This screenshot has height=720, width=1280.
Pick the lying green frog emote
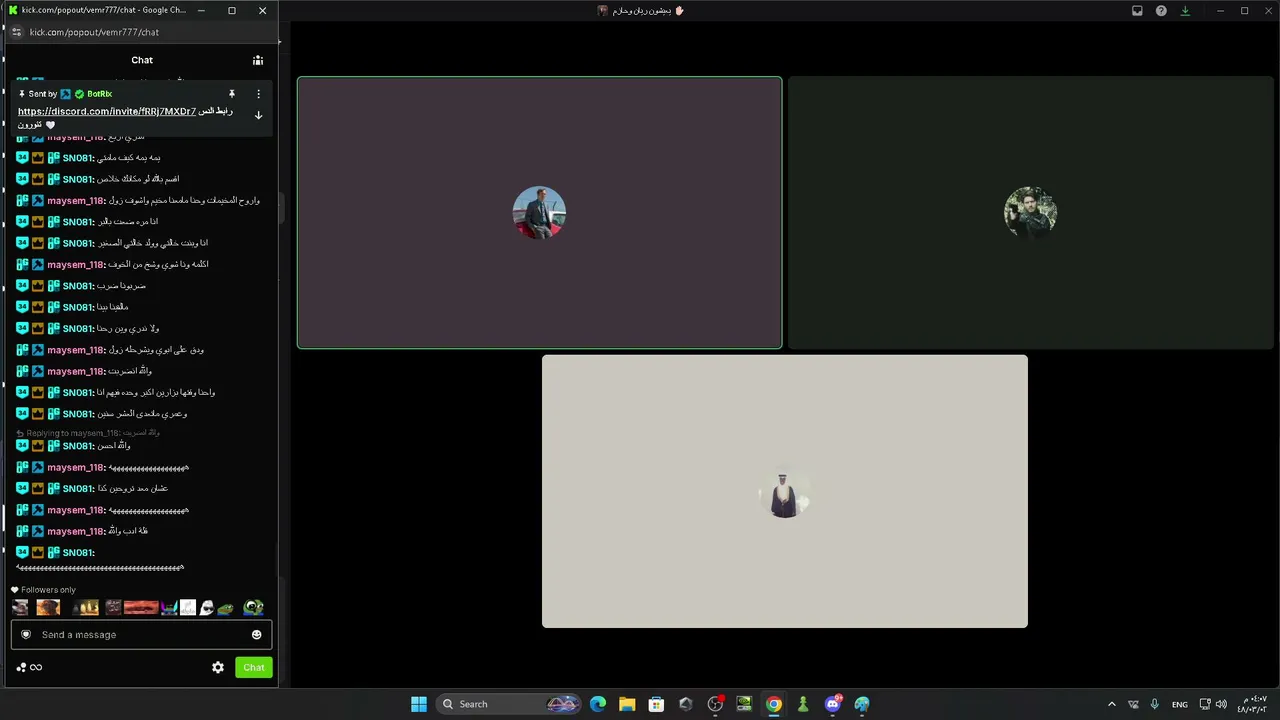pos(225,607)
